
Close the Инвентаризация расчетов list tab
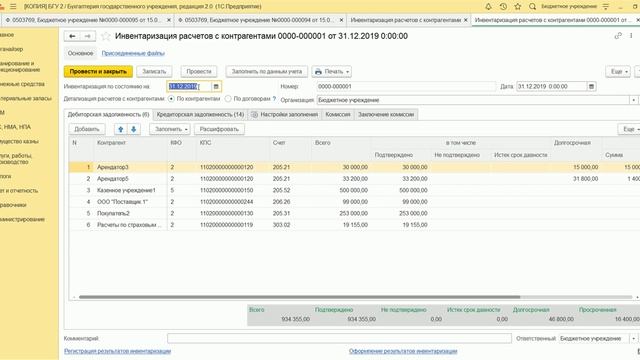point(466,20)
